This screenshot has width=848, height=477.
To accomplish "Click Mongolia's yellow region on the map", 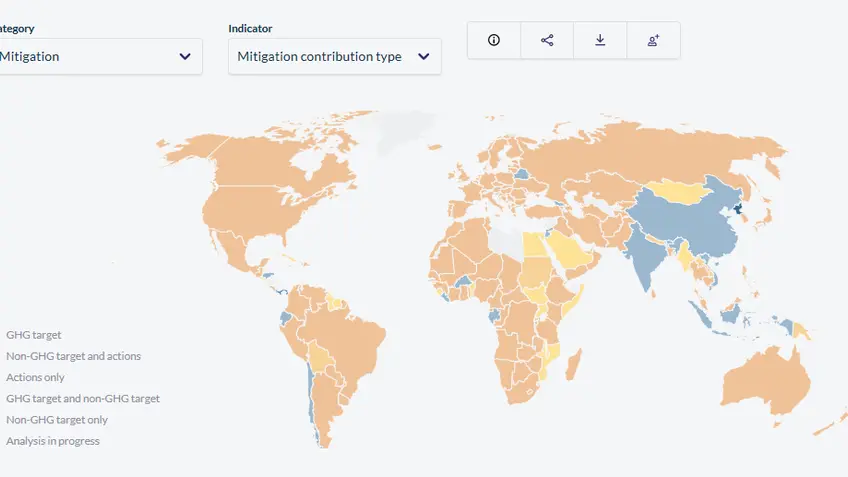I will 679,191.
